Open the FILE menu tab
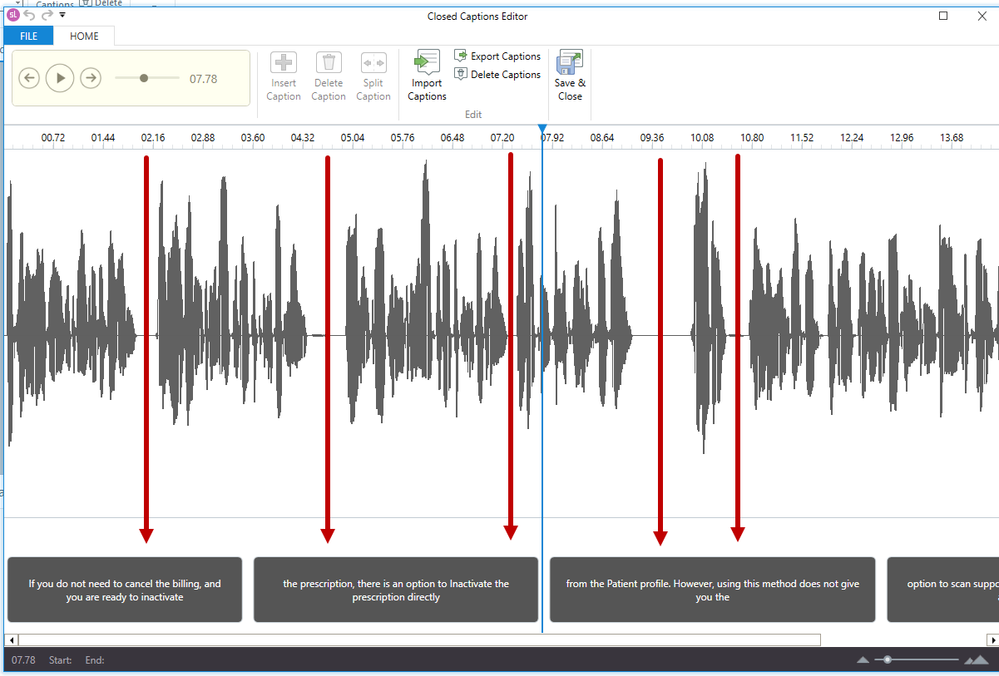This screenshot has width=999, height=676. pyautogui.click(x=28, y=36)
